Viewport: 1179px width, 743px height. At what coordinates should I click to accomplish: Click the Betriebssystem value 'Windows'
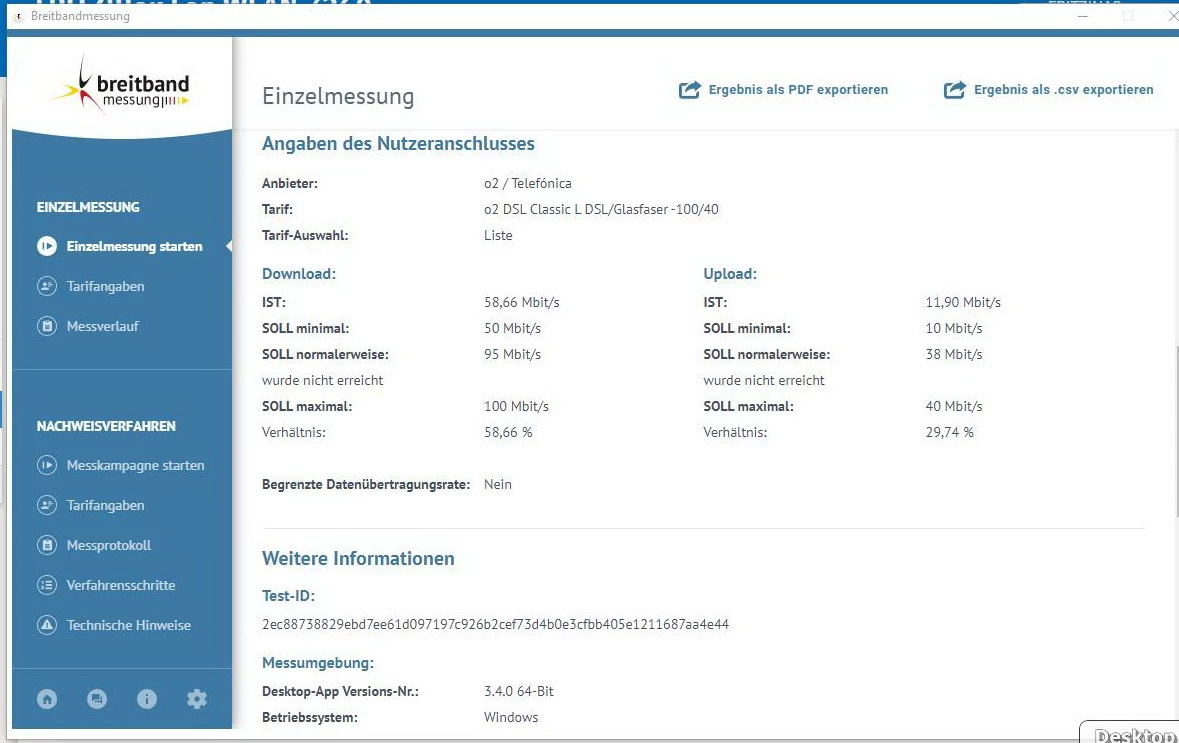coord(511,717)
